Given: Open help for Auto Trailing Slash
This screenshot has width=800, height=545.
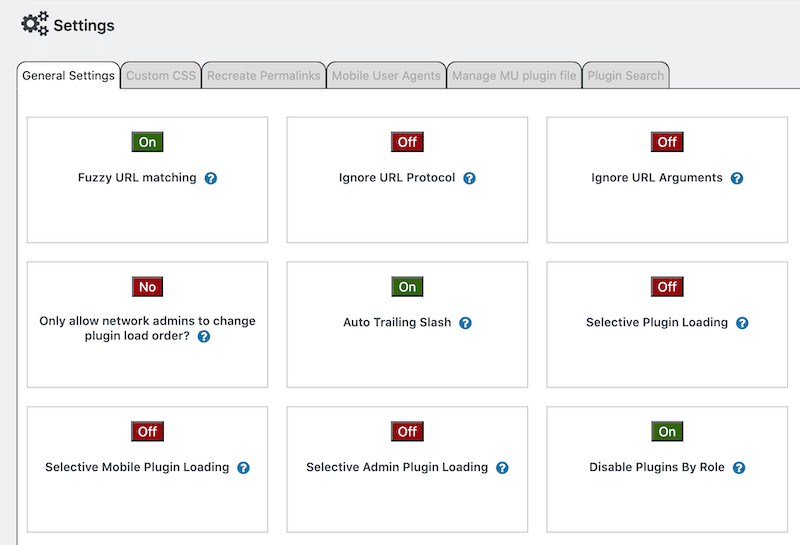Looking at the screenshot, I should [x=465, y=323].
